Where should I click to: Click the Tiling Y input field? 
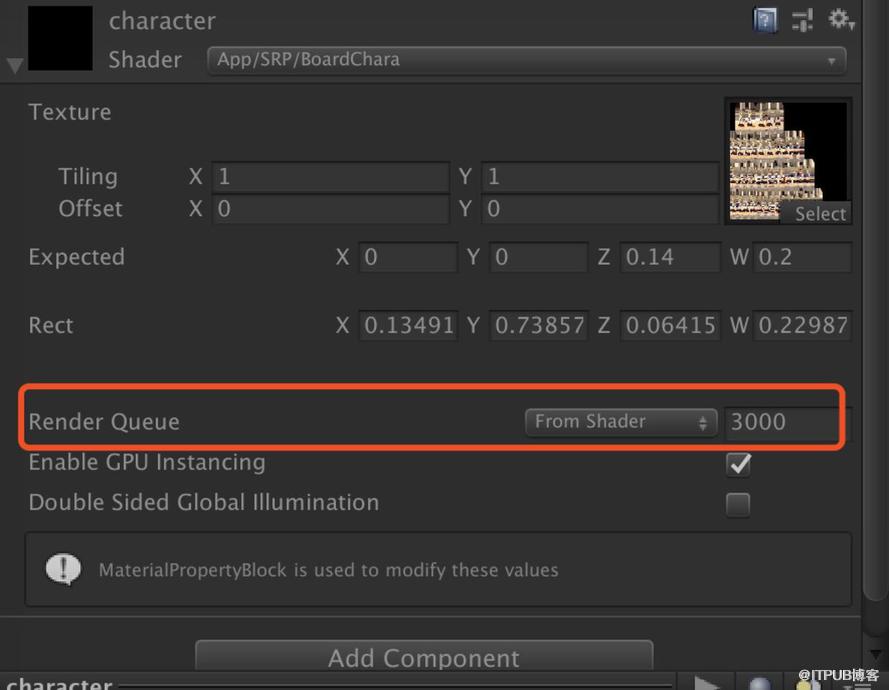click(x=600, y=177)
